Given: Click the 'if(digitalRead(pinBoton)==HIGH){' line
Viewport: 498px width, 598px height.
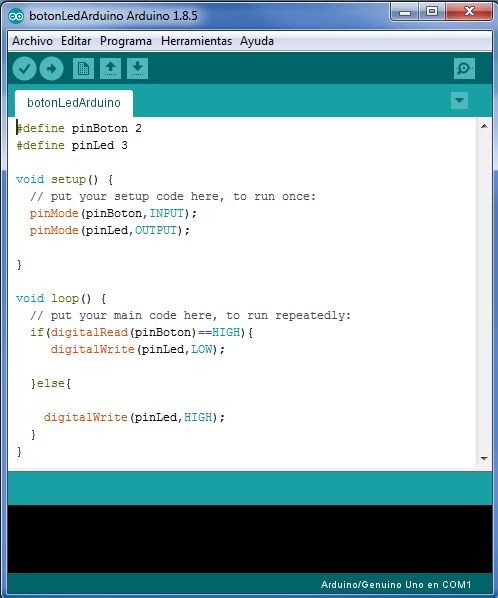Looking at the screenshot, I should point(141,333).
